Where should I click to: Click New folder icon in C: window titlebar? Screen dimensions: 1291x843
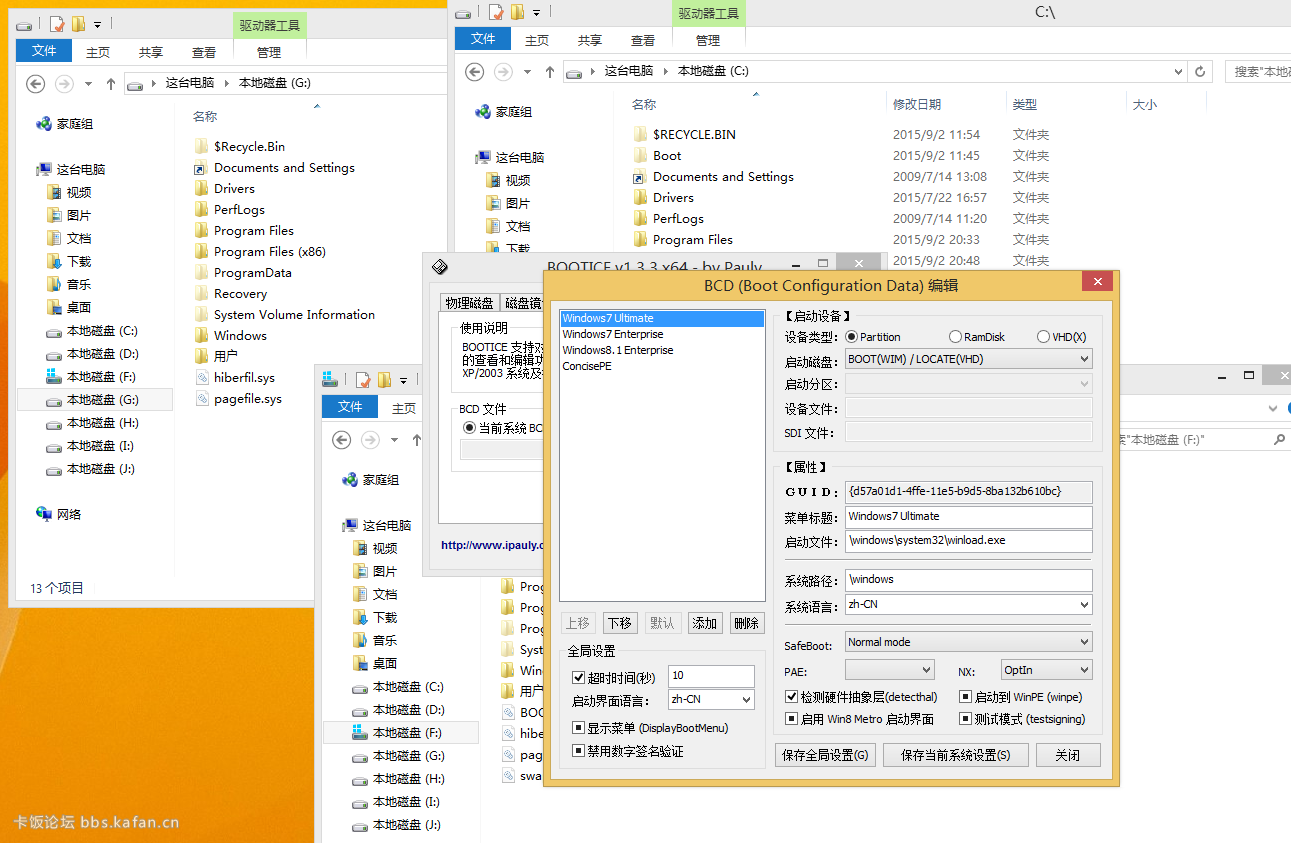[517, 13]
